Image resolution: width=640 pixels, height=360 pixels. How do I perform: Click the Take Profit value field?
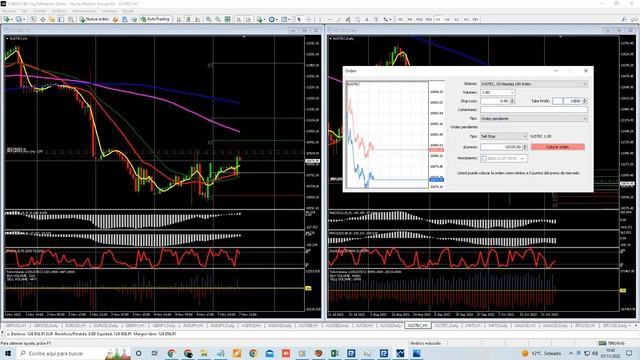567,101
